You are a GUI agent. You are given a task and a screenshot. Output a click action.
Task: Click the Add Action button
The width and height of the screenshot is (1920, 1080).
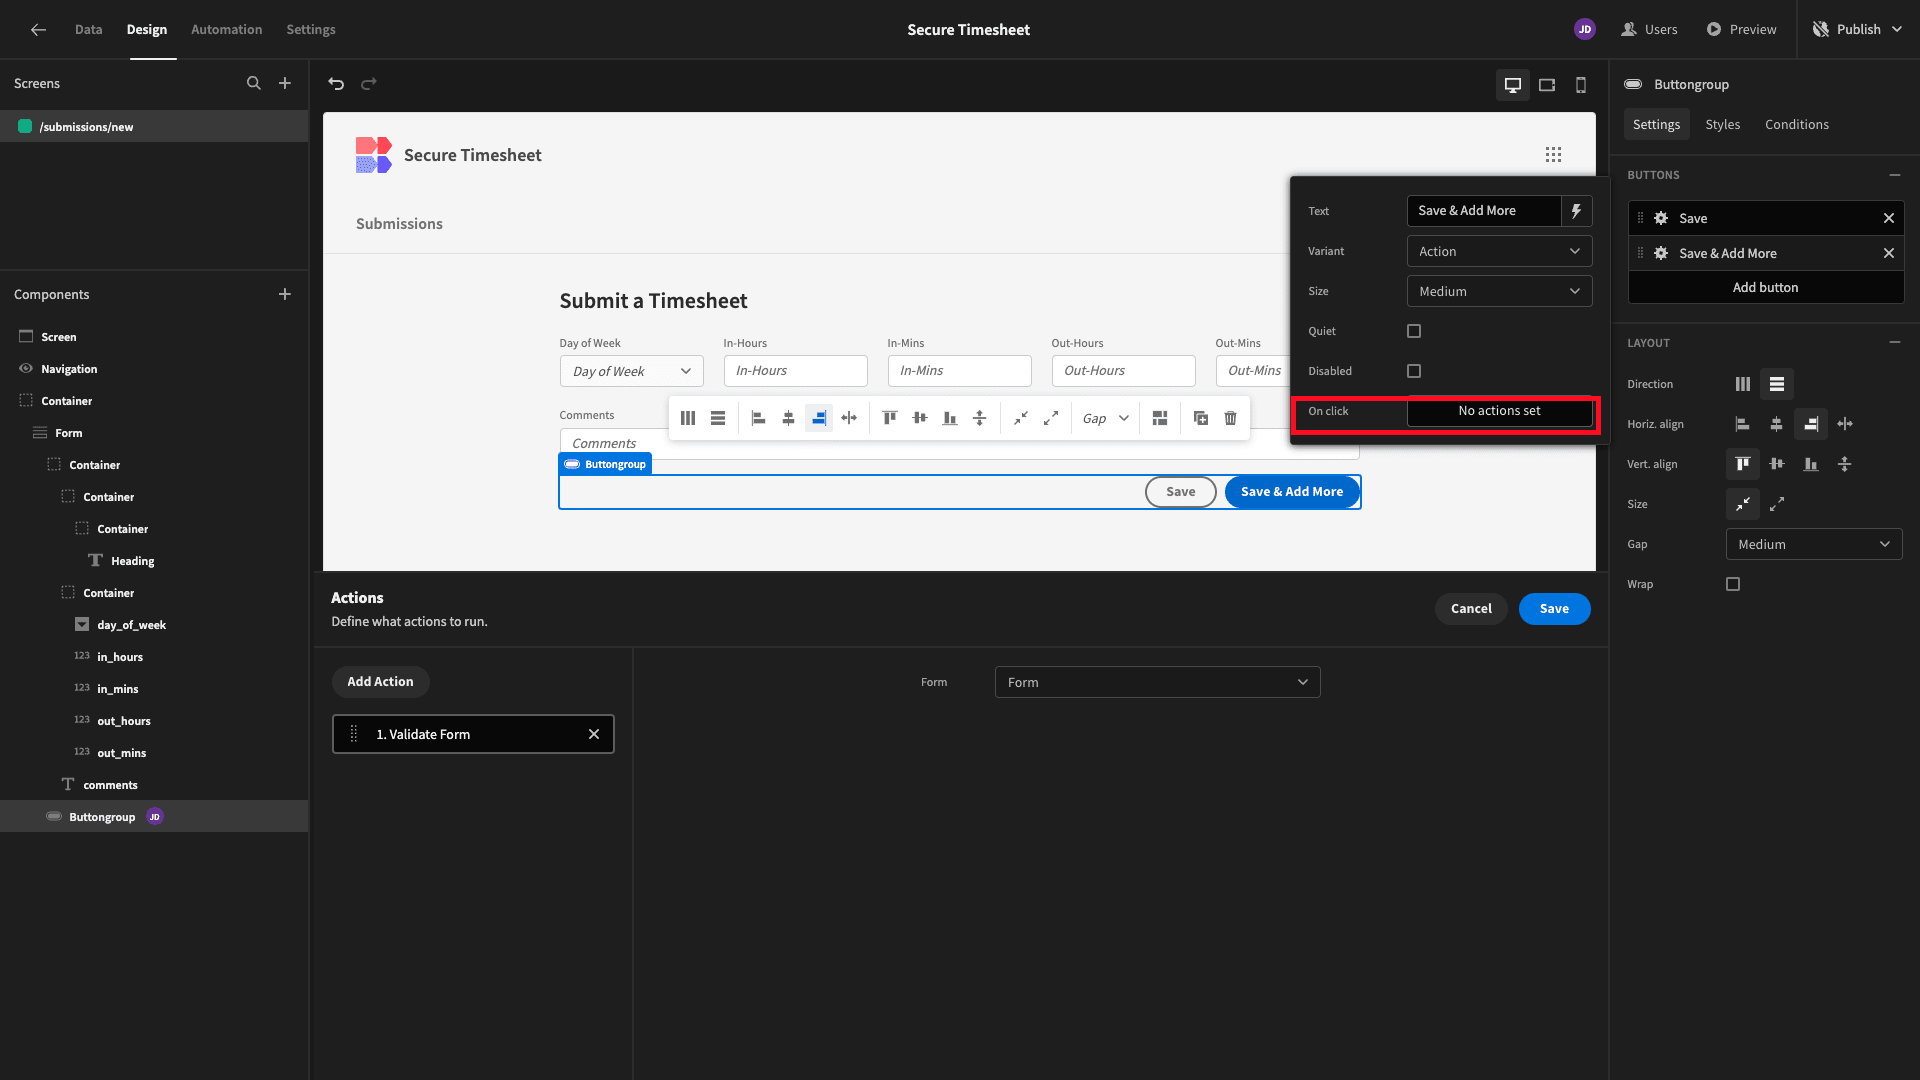(x=380, y=682)
